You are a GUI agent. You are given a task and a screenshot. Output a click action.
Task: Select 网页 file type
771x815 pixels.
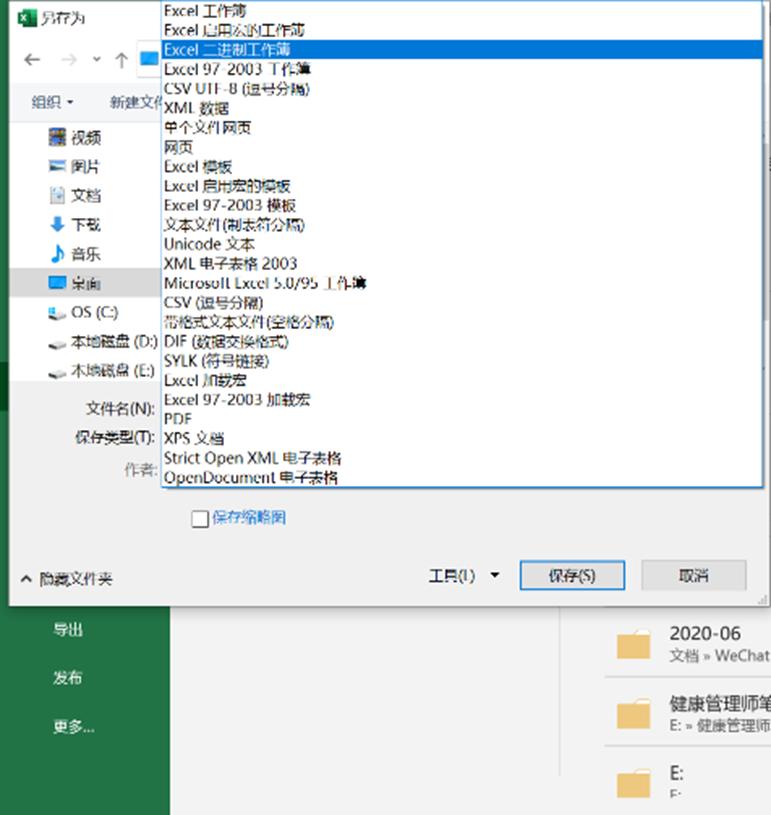pos(462,147)
